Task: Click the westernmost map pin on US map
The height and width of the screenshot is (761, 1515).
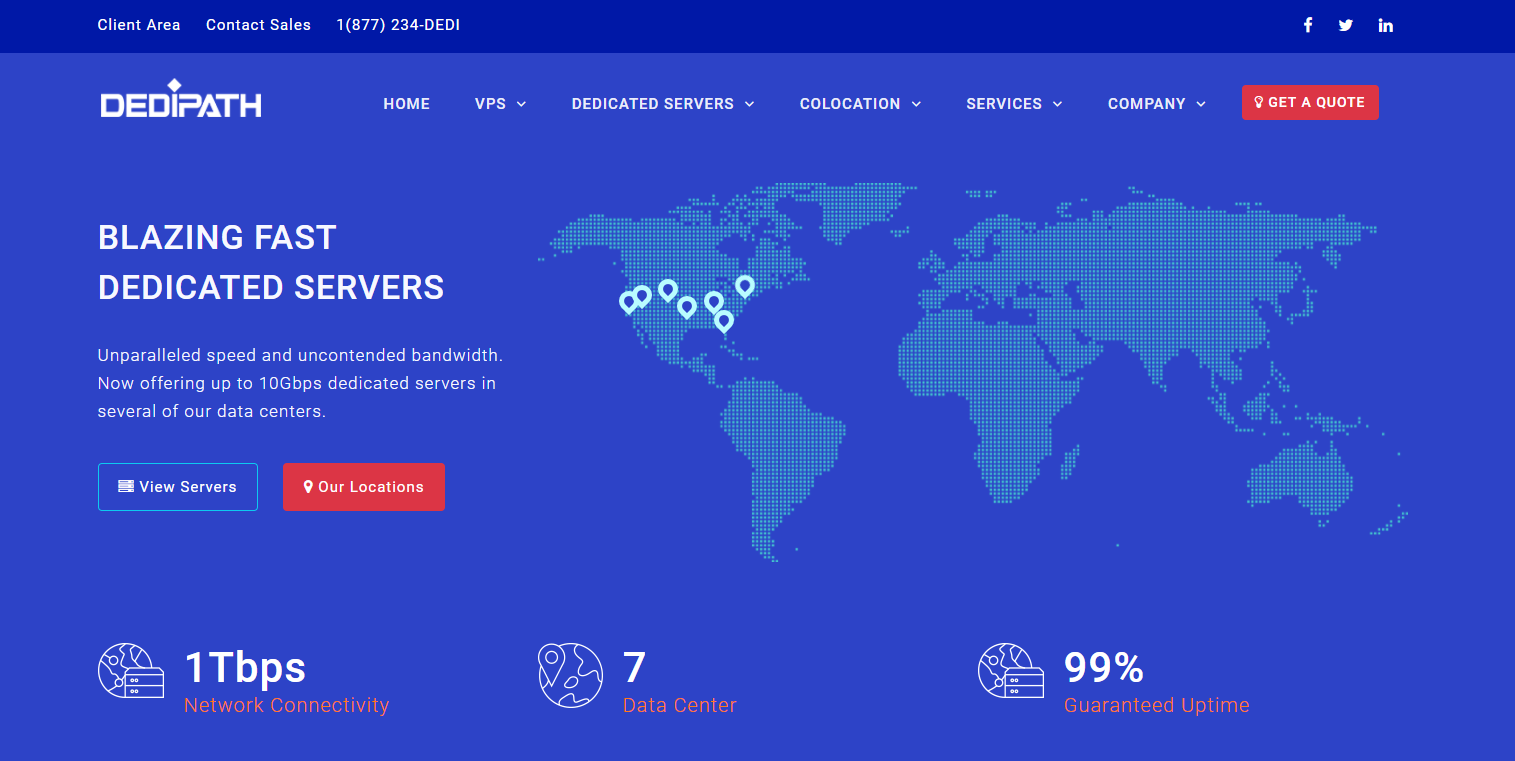Action: point(629,301)
